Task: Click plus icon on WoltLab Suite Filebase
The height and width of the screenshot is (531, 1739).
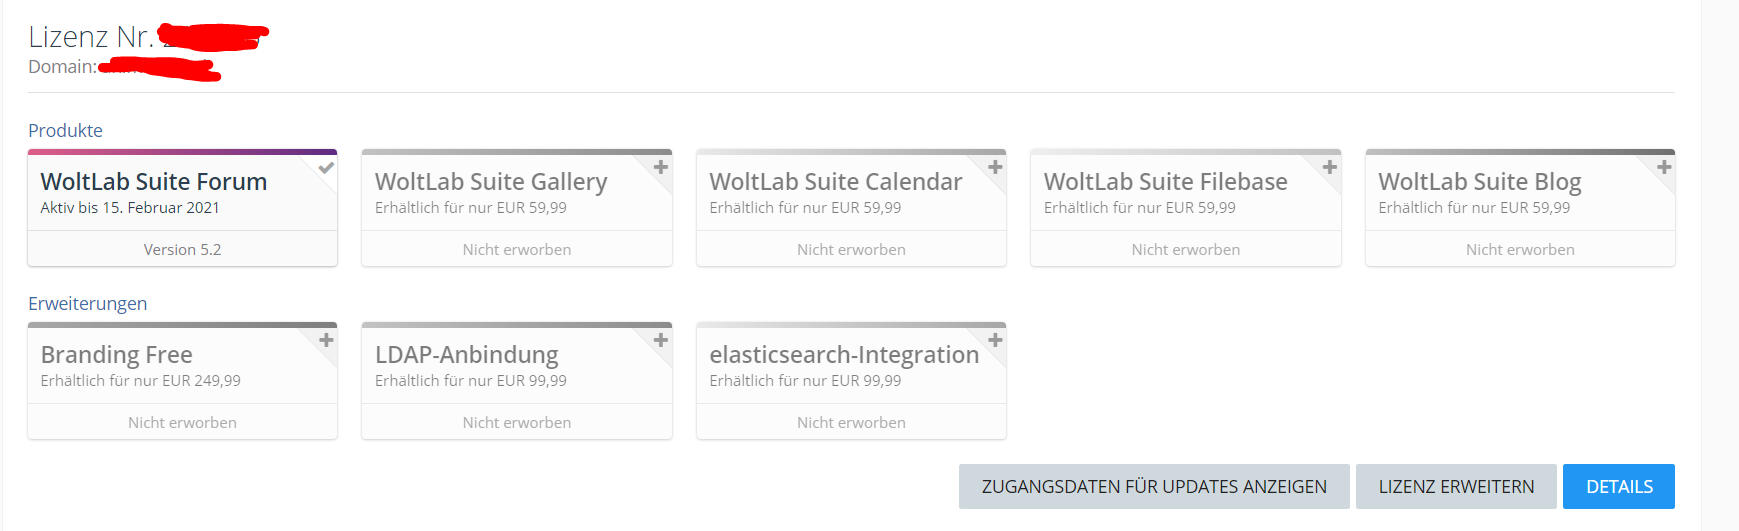Action: coord(1329,167)
